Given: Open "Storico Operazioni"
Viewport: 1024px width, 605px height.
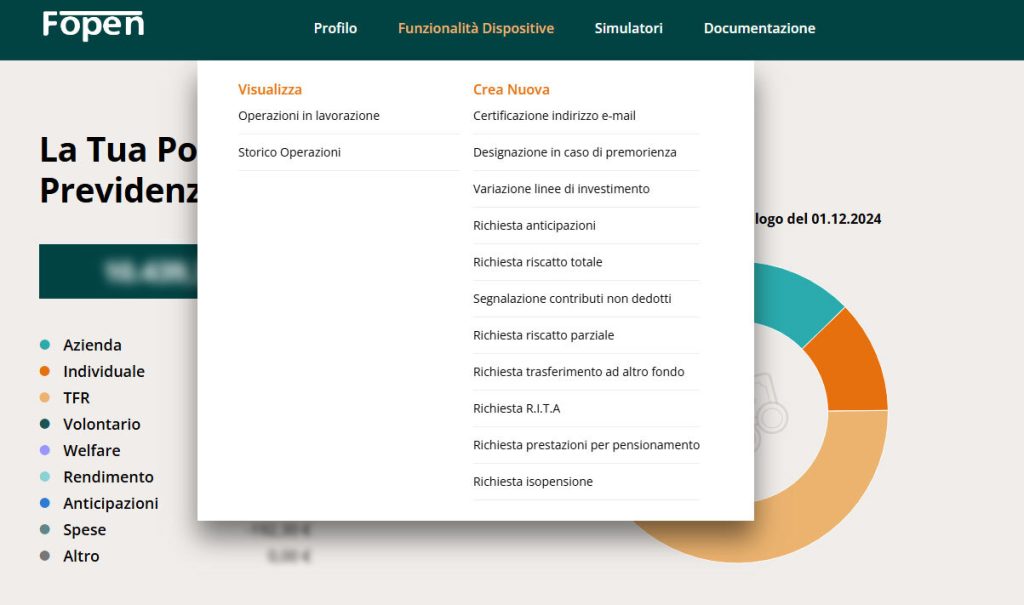Looking at the screenshot, I should pos(290,151).
